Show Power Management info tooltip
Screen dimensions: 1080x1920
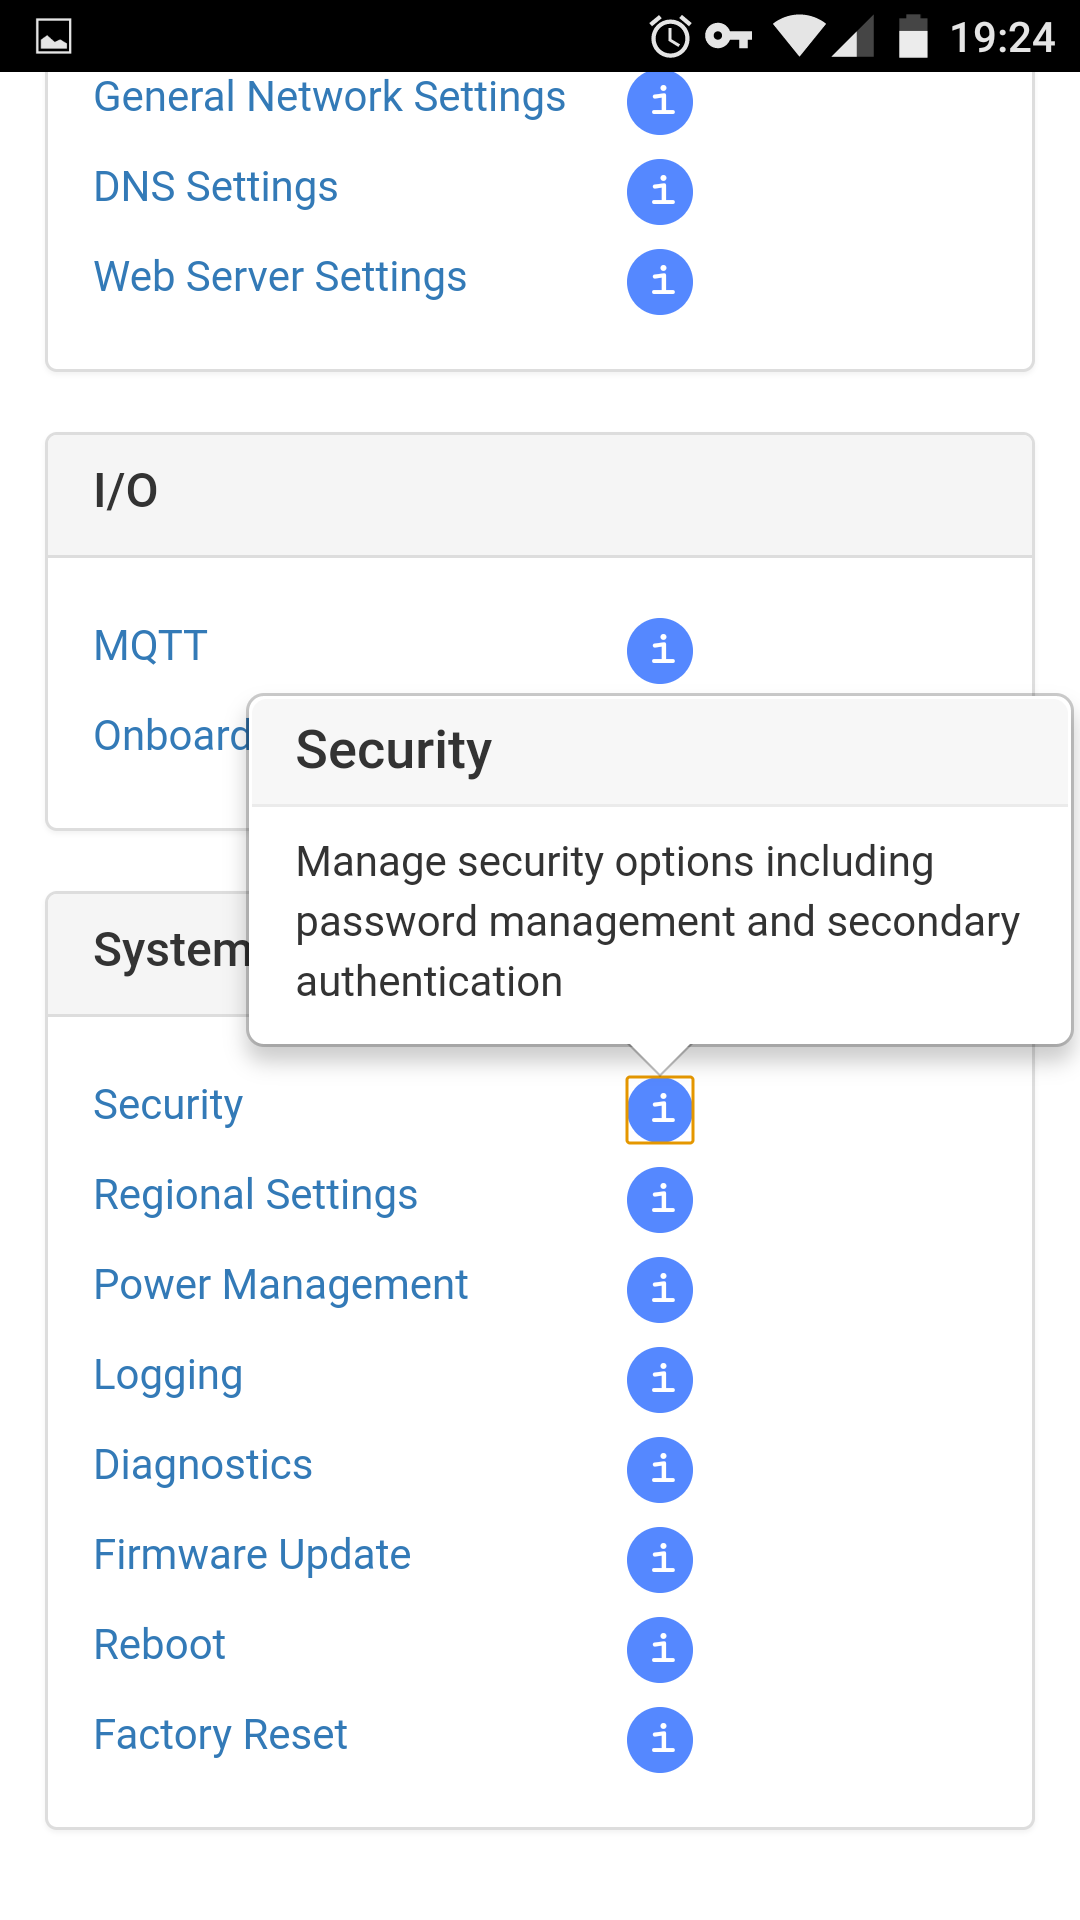pos(660,1289)
